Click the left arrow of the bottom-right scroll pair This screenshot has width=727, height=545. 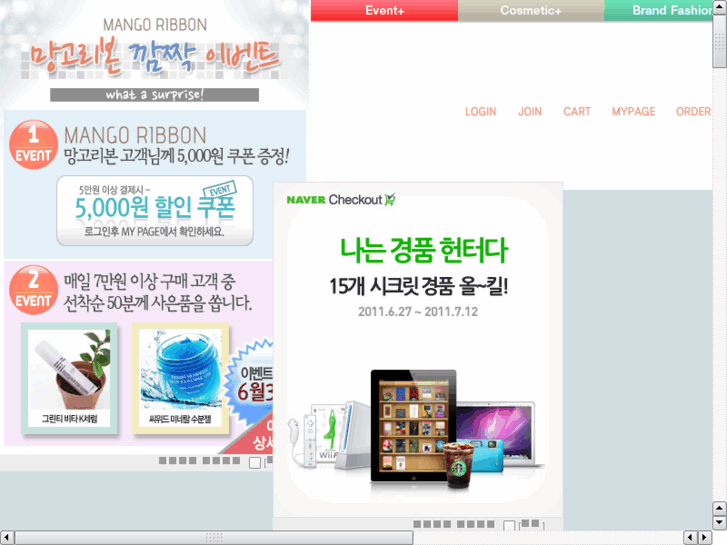click(x=690, y=537)
